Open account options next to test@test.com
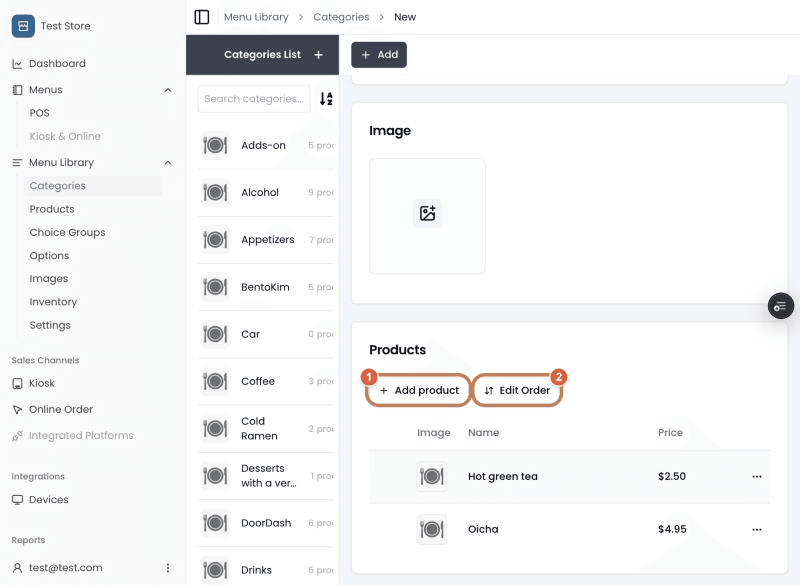This screenshot has height=585, width=800. [168, 568]
